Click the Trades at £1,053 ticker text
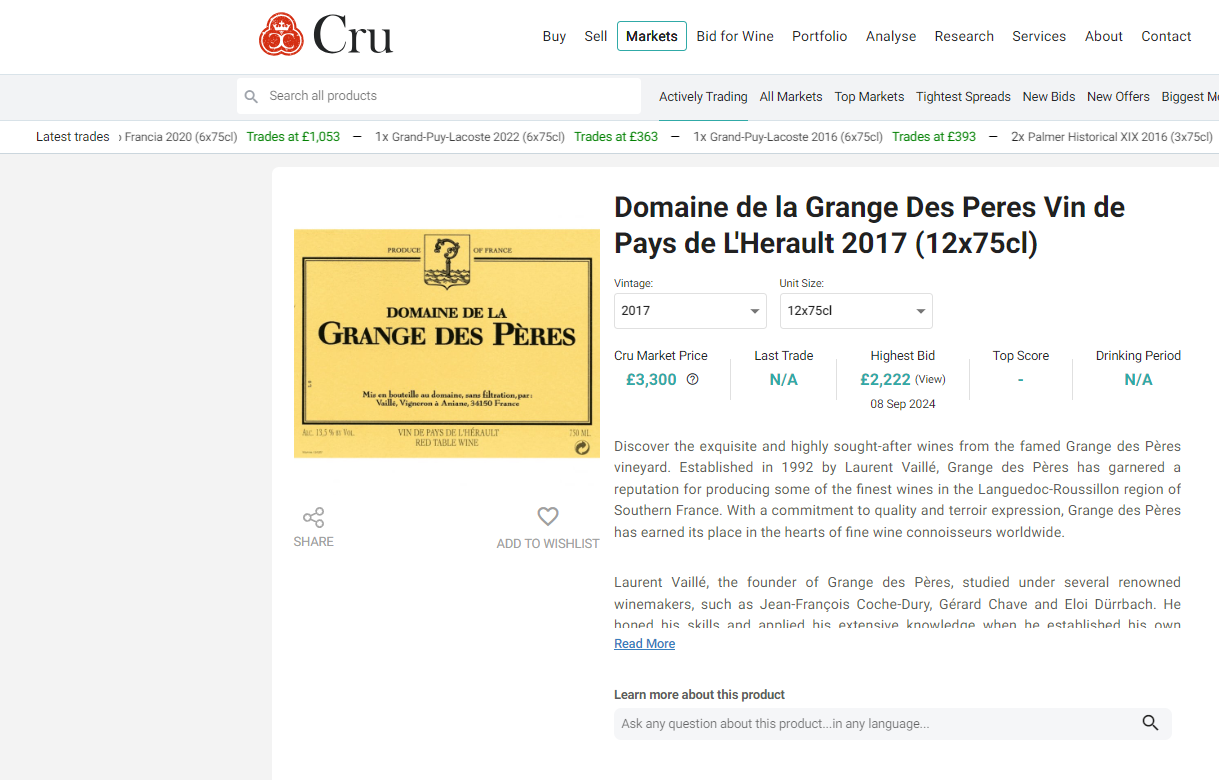The width and height of the screenshot is (1219, 780). pos(293,137)
